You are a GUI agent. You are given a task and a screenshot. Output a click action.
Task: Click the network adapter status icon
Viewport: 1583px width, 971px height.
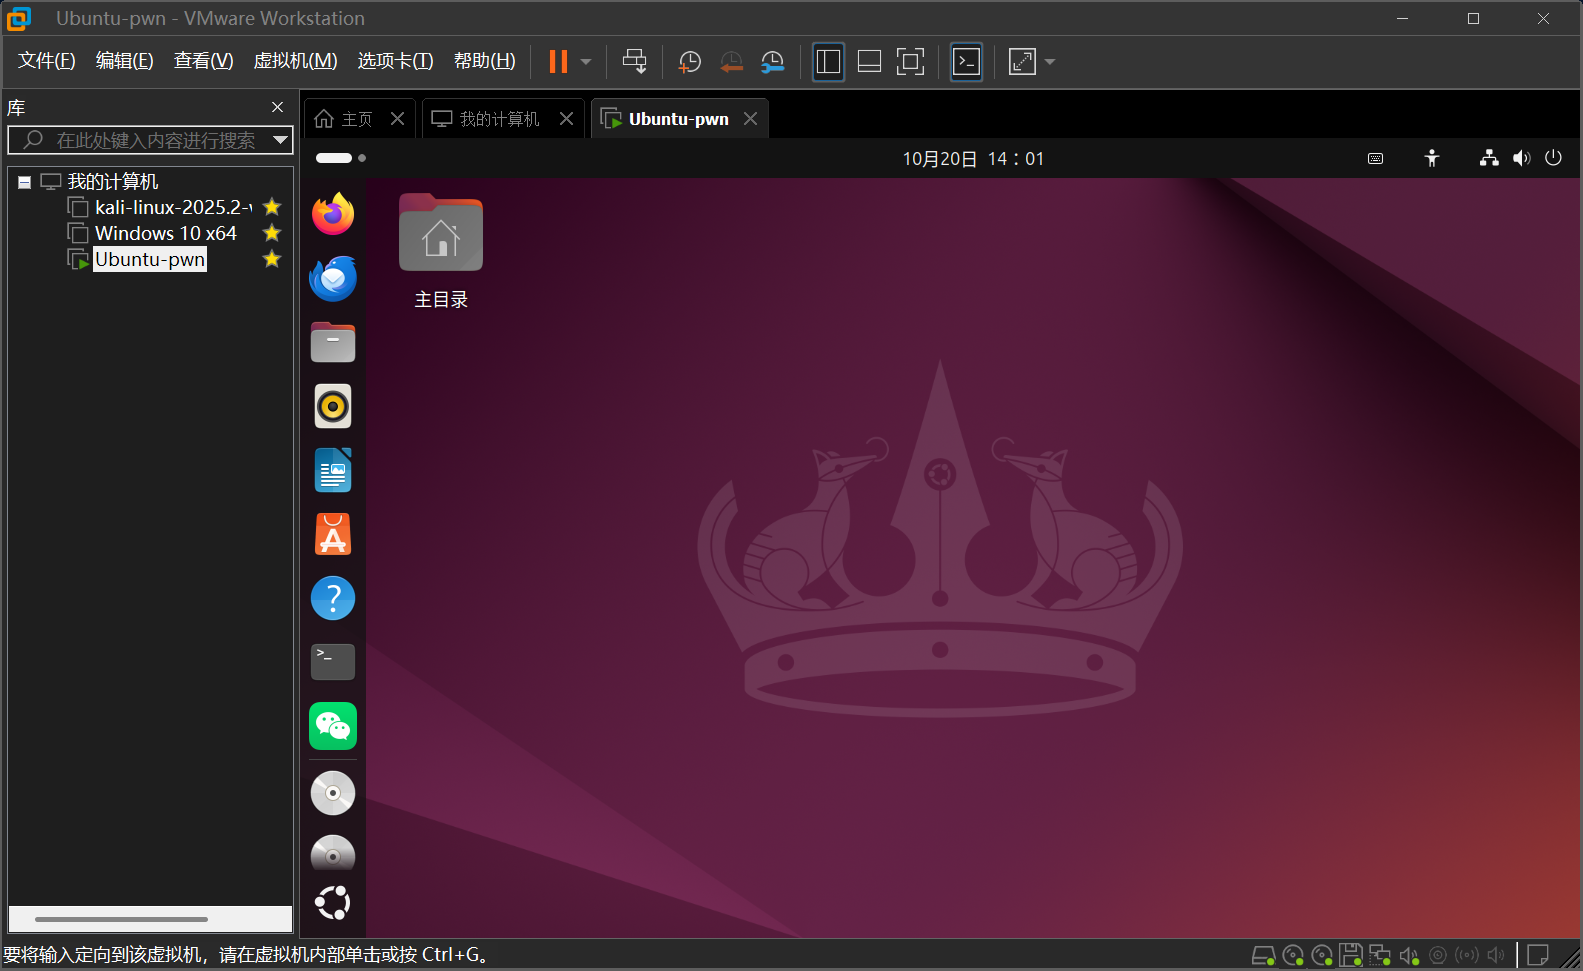(1380, 955)
